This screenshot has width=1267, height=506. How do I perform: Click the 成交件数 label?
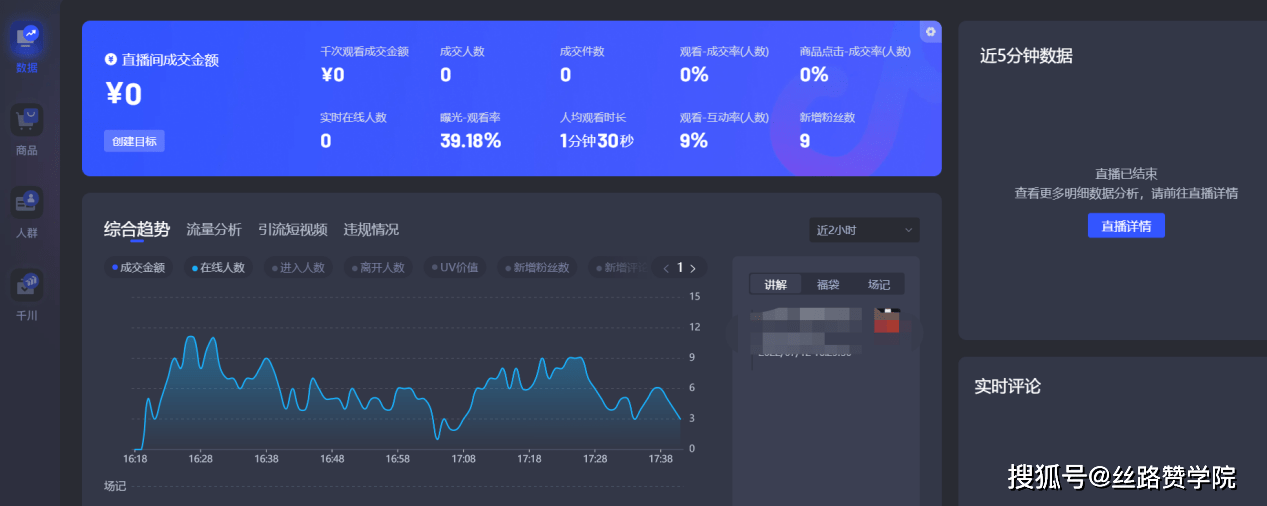click(x=582, y=51)
